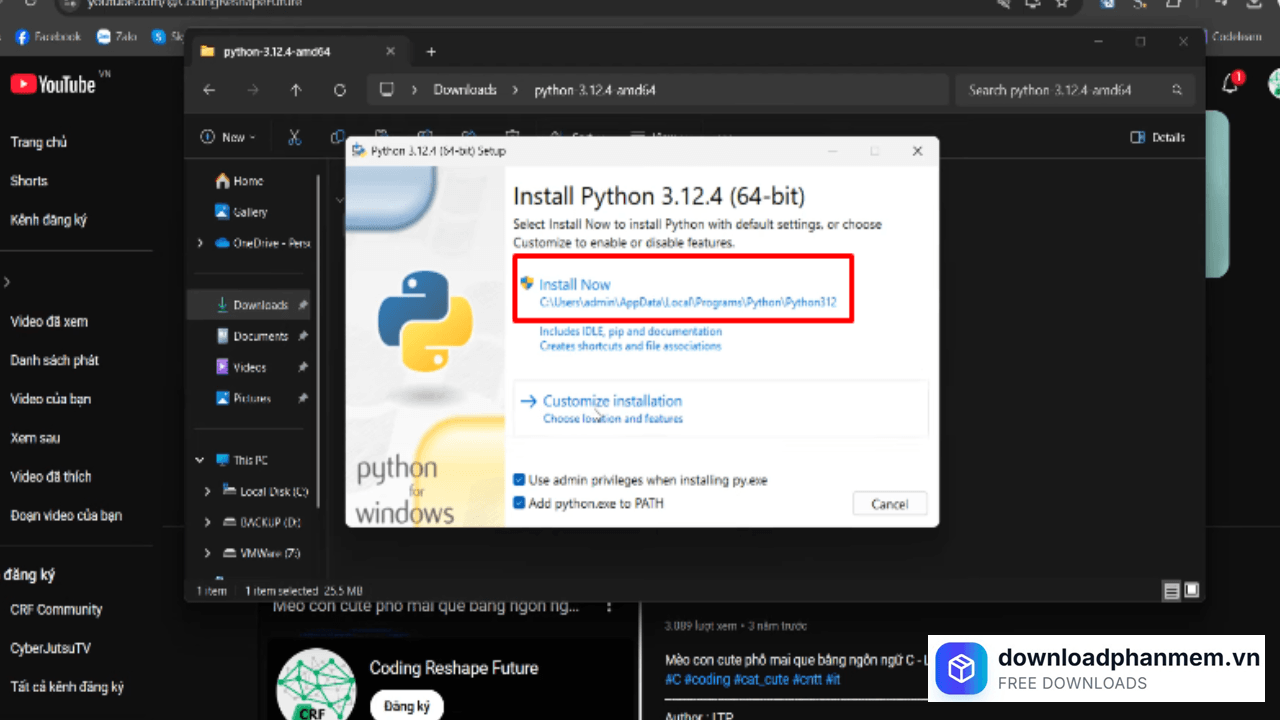Click the back arrow in File Explorer
This screenshot has width=1280, height=720.
[209, 90]
